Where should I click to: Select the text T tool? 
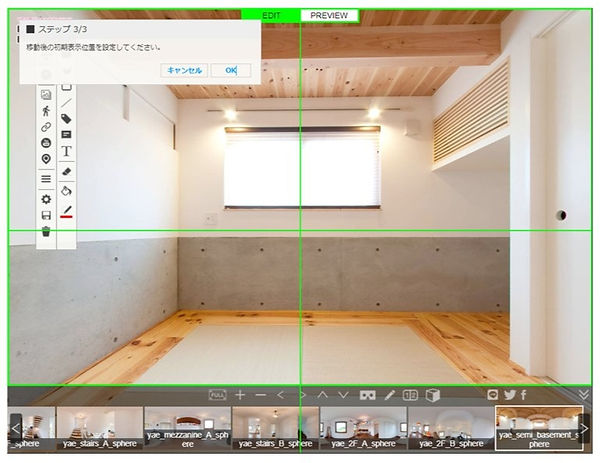click(67, 152)
